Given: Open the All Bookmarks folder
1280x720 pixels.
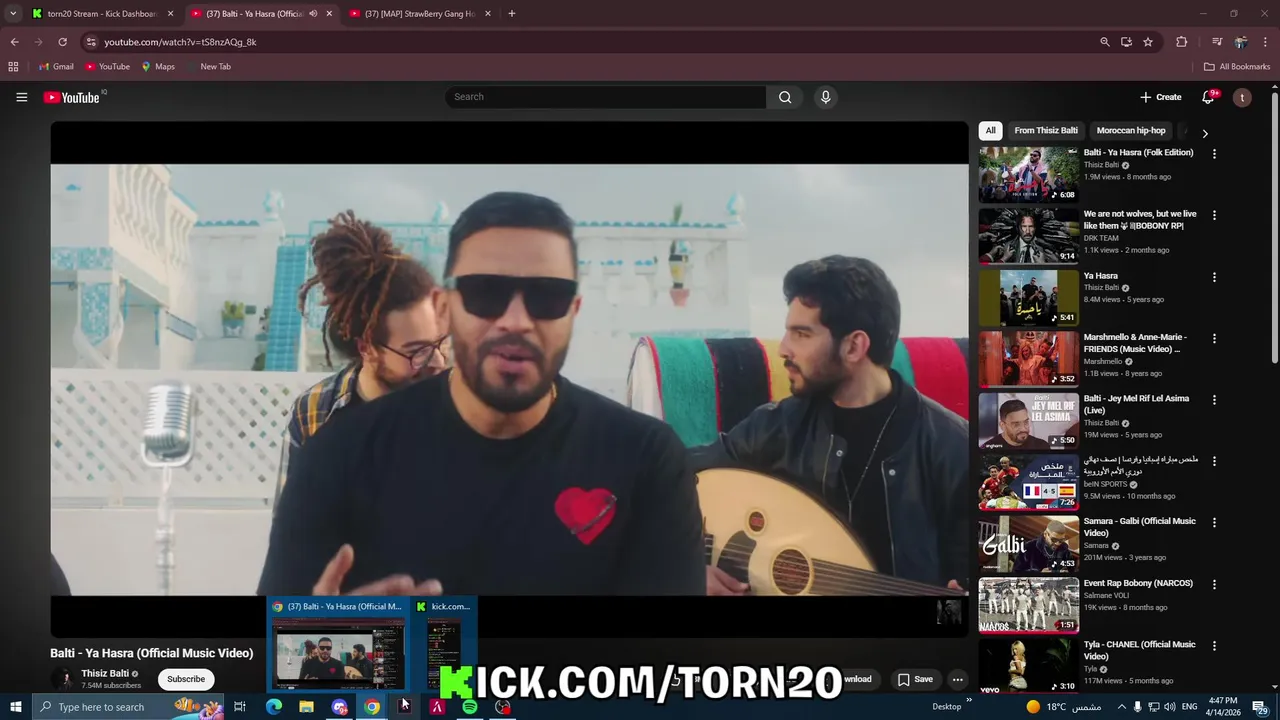Looking at the screenshot, I should point(1237,67).
